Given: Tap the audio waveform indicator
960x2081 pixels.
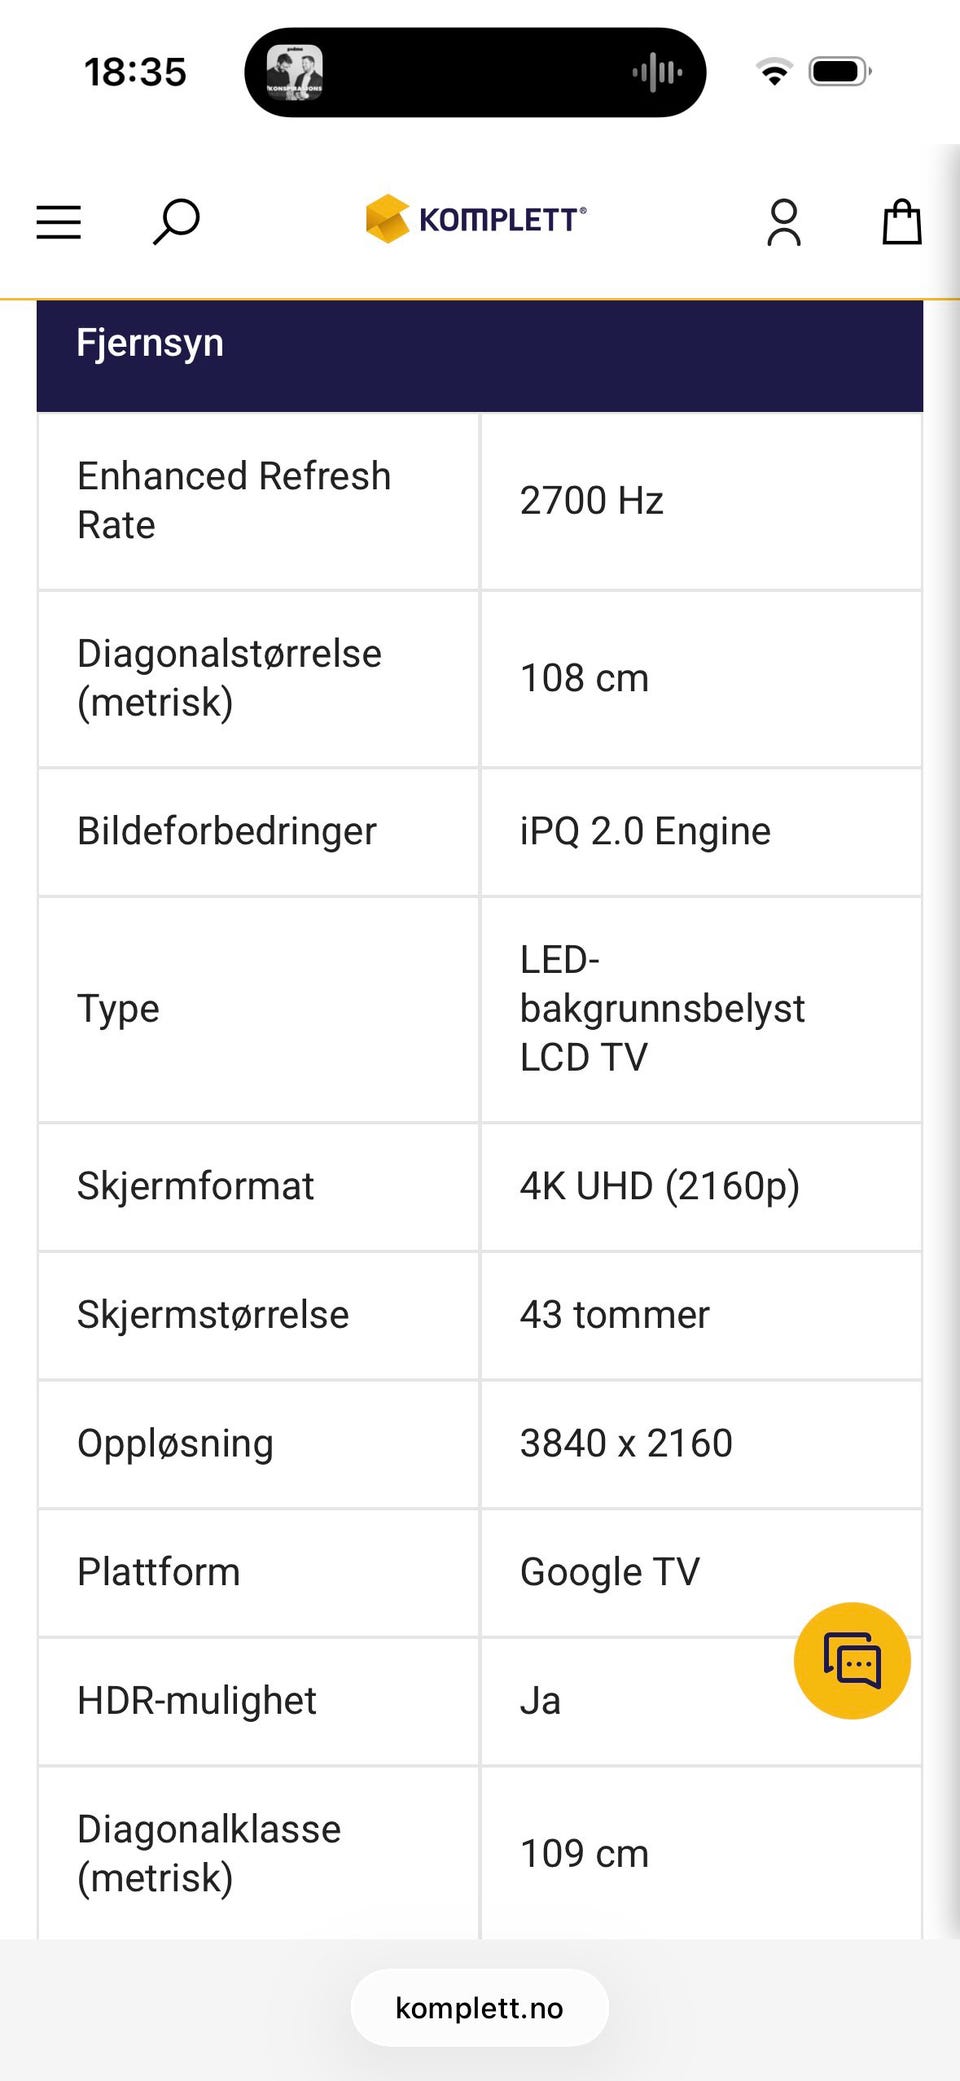Looking at the screenshot, I should 657,72.
